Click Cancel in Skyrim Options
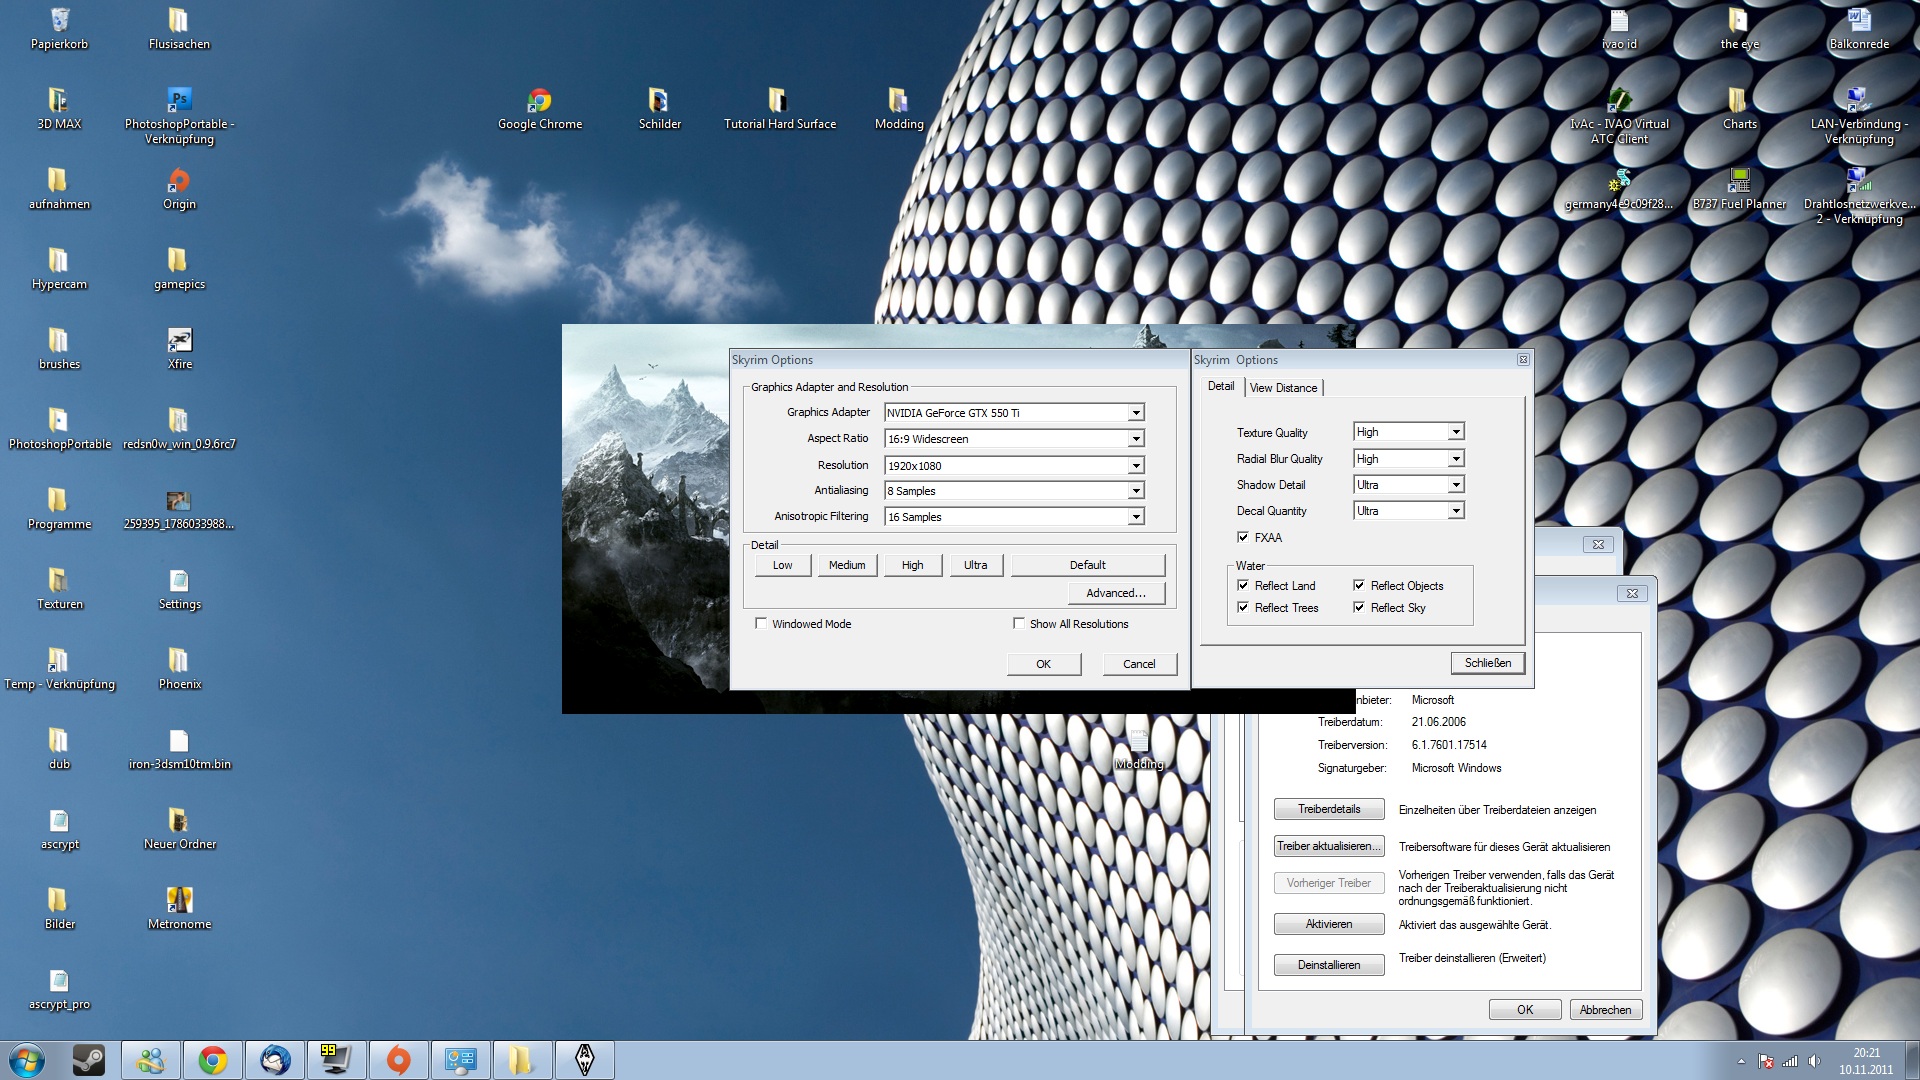This screenshot has height=1080, width=1920. pyautogui.click(x=1139, y=664)
